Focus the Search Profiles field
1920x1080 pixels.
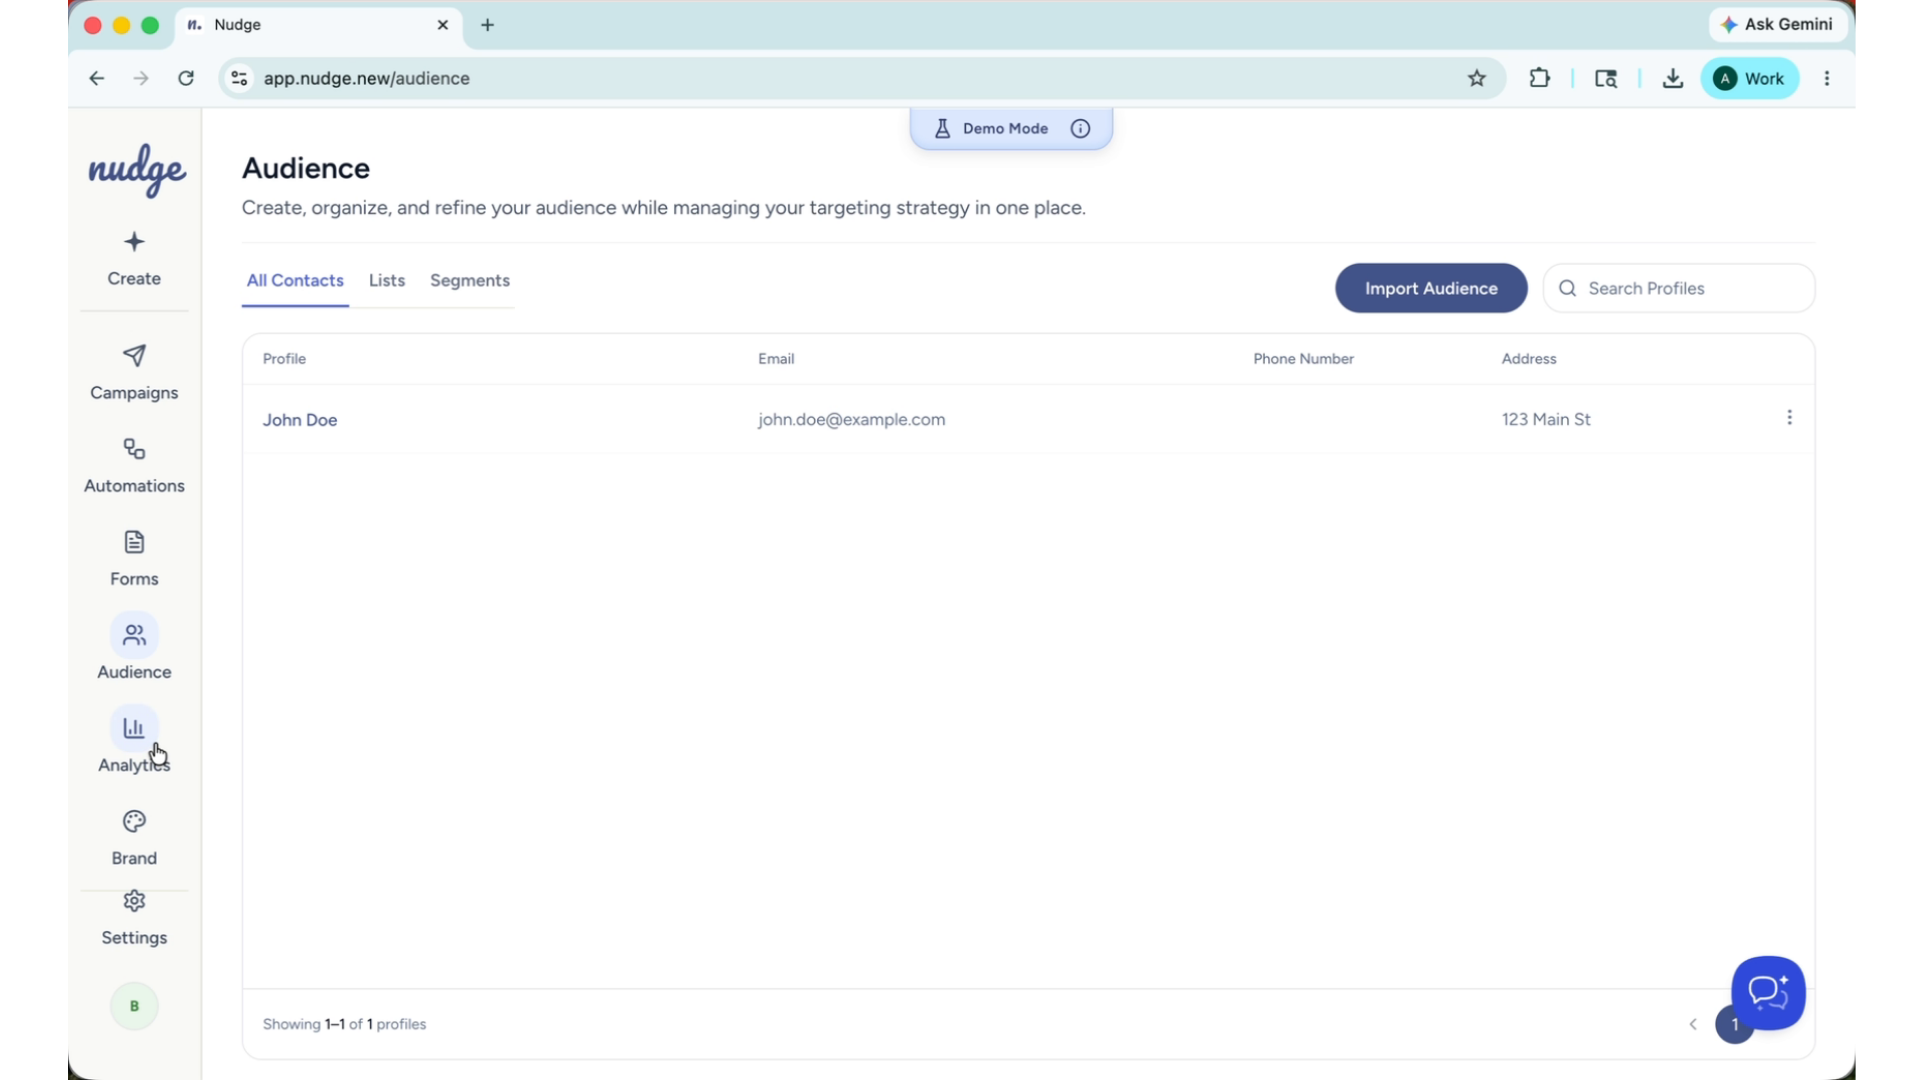[1679, 288]
